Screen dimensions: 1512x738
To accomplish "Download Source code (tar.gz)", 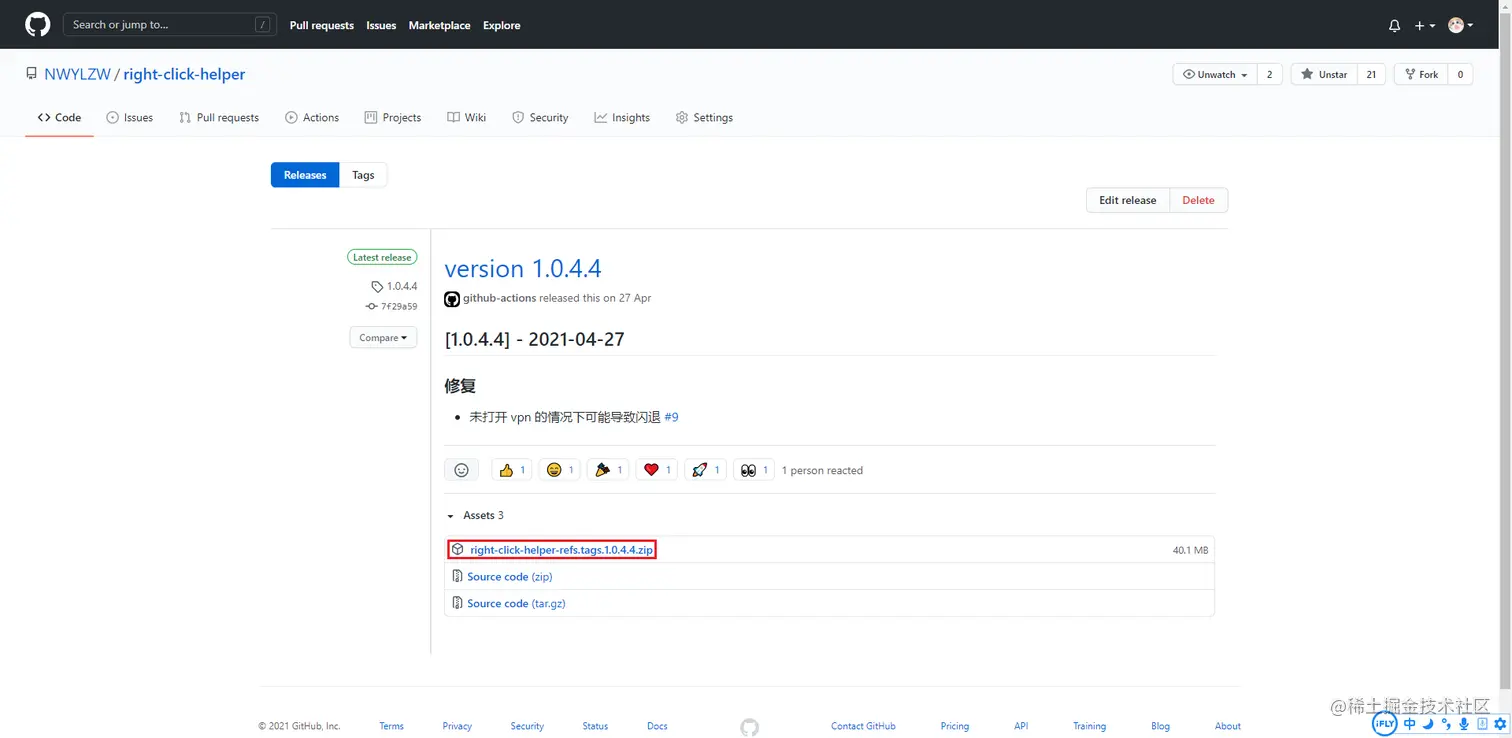I will coord(516,604).
